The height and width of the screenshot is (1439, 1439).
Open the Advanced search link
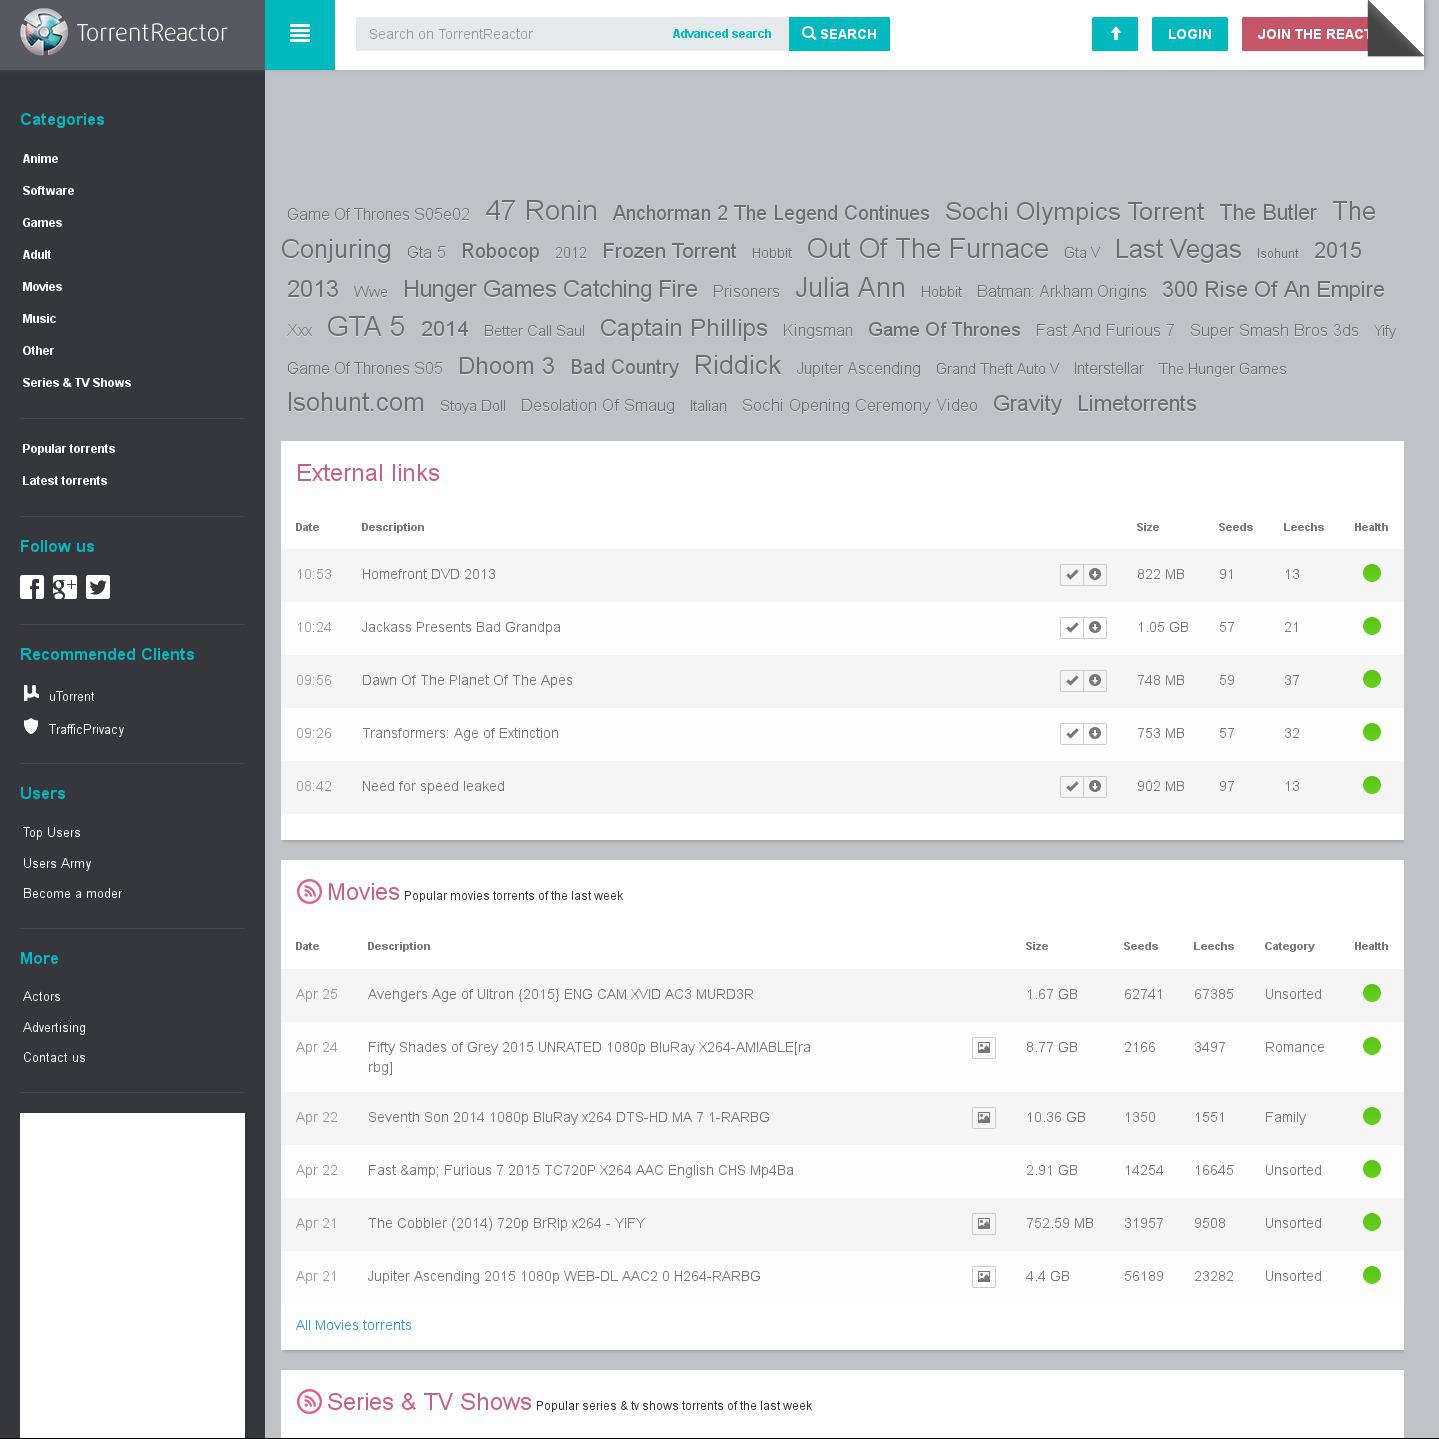[721, 34]
